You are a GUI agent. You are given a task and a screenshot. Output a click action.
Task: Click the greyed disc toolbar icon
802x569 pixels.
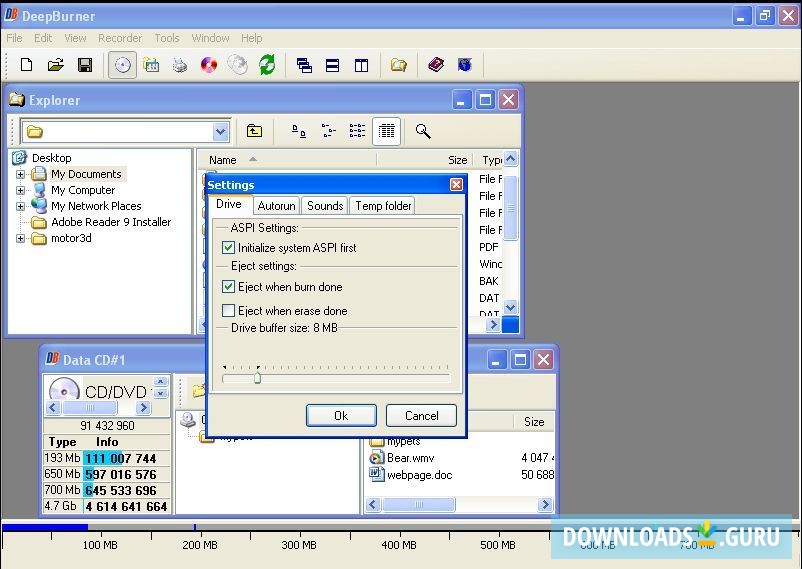point(237,65)
